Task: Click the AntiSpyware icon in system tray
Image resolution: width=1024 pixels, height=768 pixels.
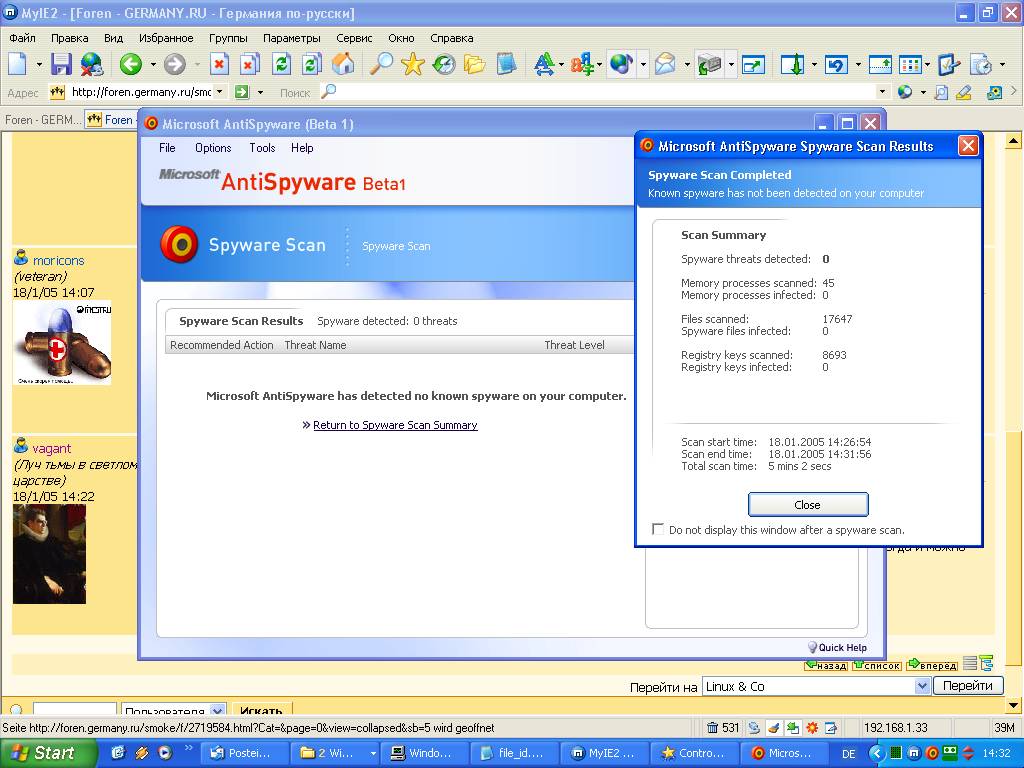Action: click(x=932, y=753)
